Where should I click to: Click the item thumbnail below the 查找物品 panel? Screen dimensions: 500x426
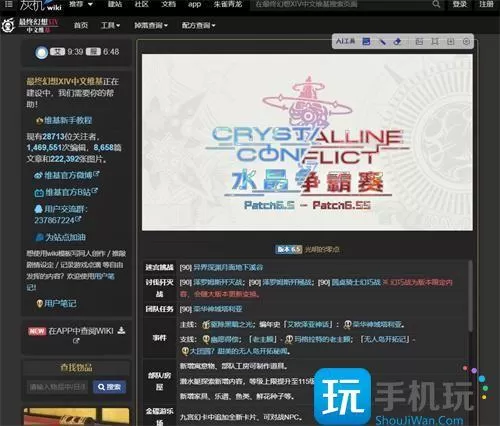(76, 417)
